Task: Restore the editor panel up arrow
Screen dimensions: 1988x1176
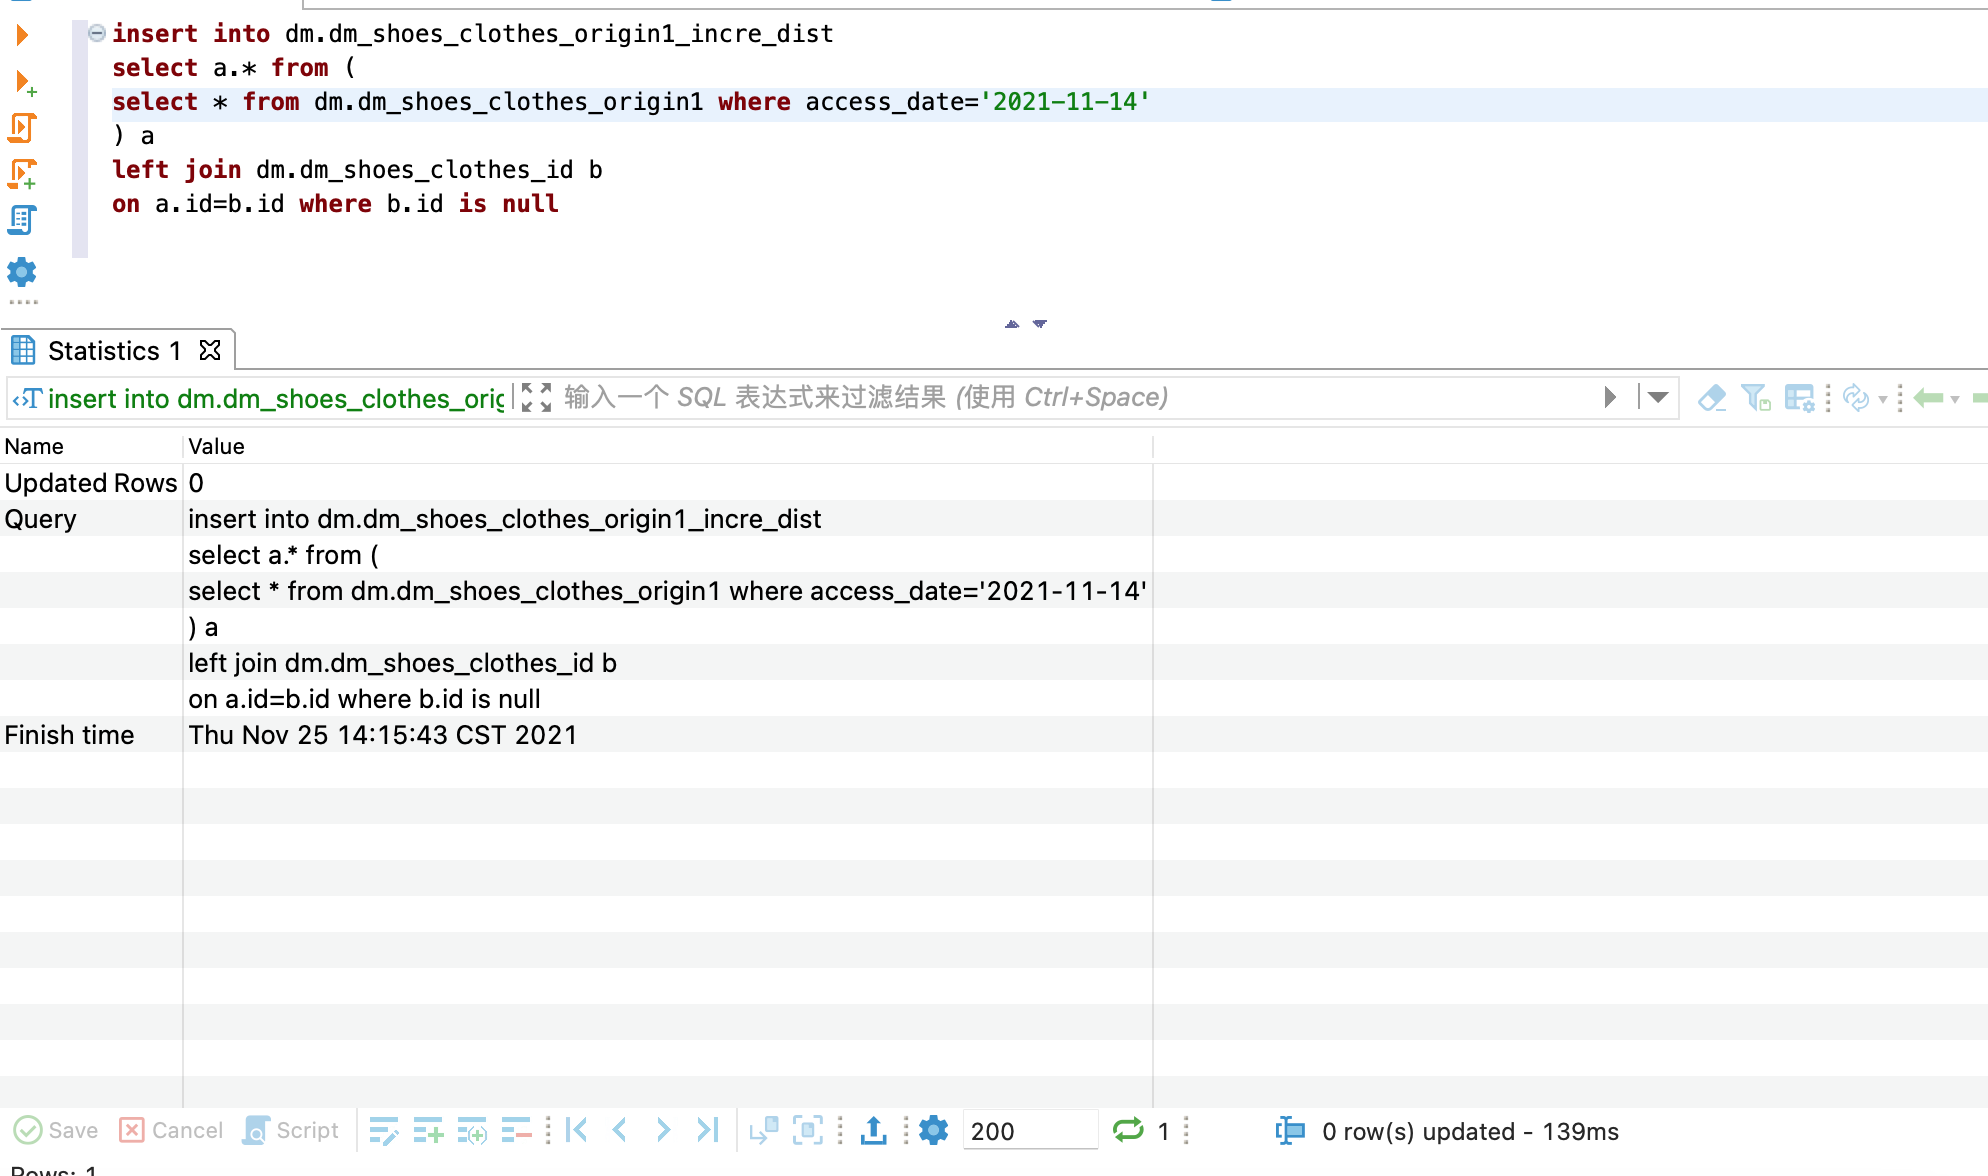Action: (1012, 324)
